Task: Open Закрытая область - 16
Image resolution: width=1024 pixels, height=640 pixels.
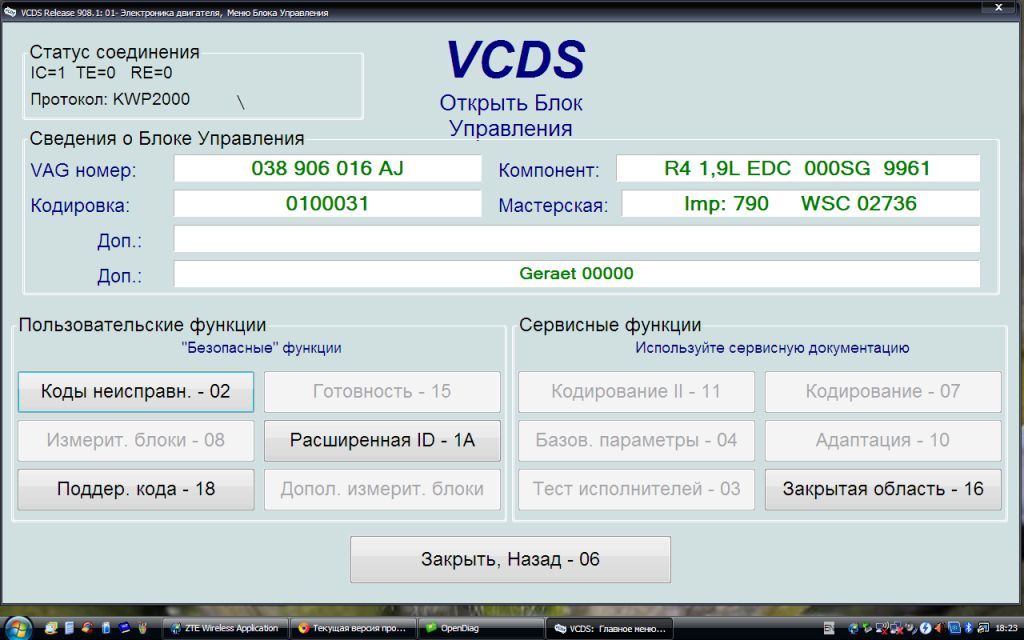Action: pos(883,489)
